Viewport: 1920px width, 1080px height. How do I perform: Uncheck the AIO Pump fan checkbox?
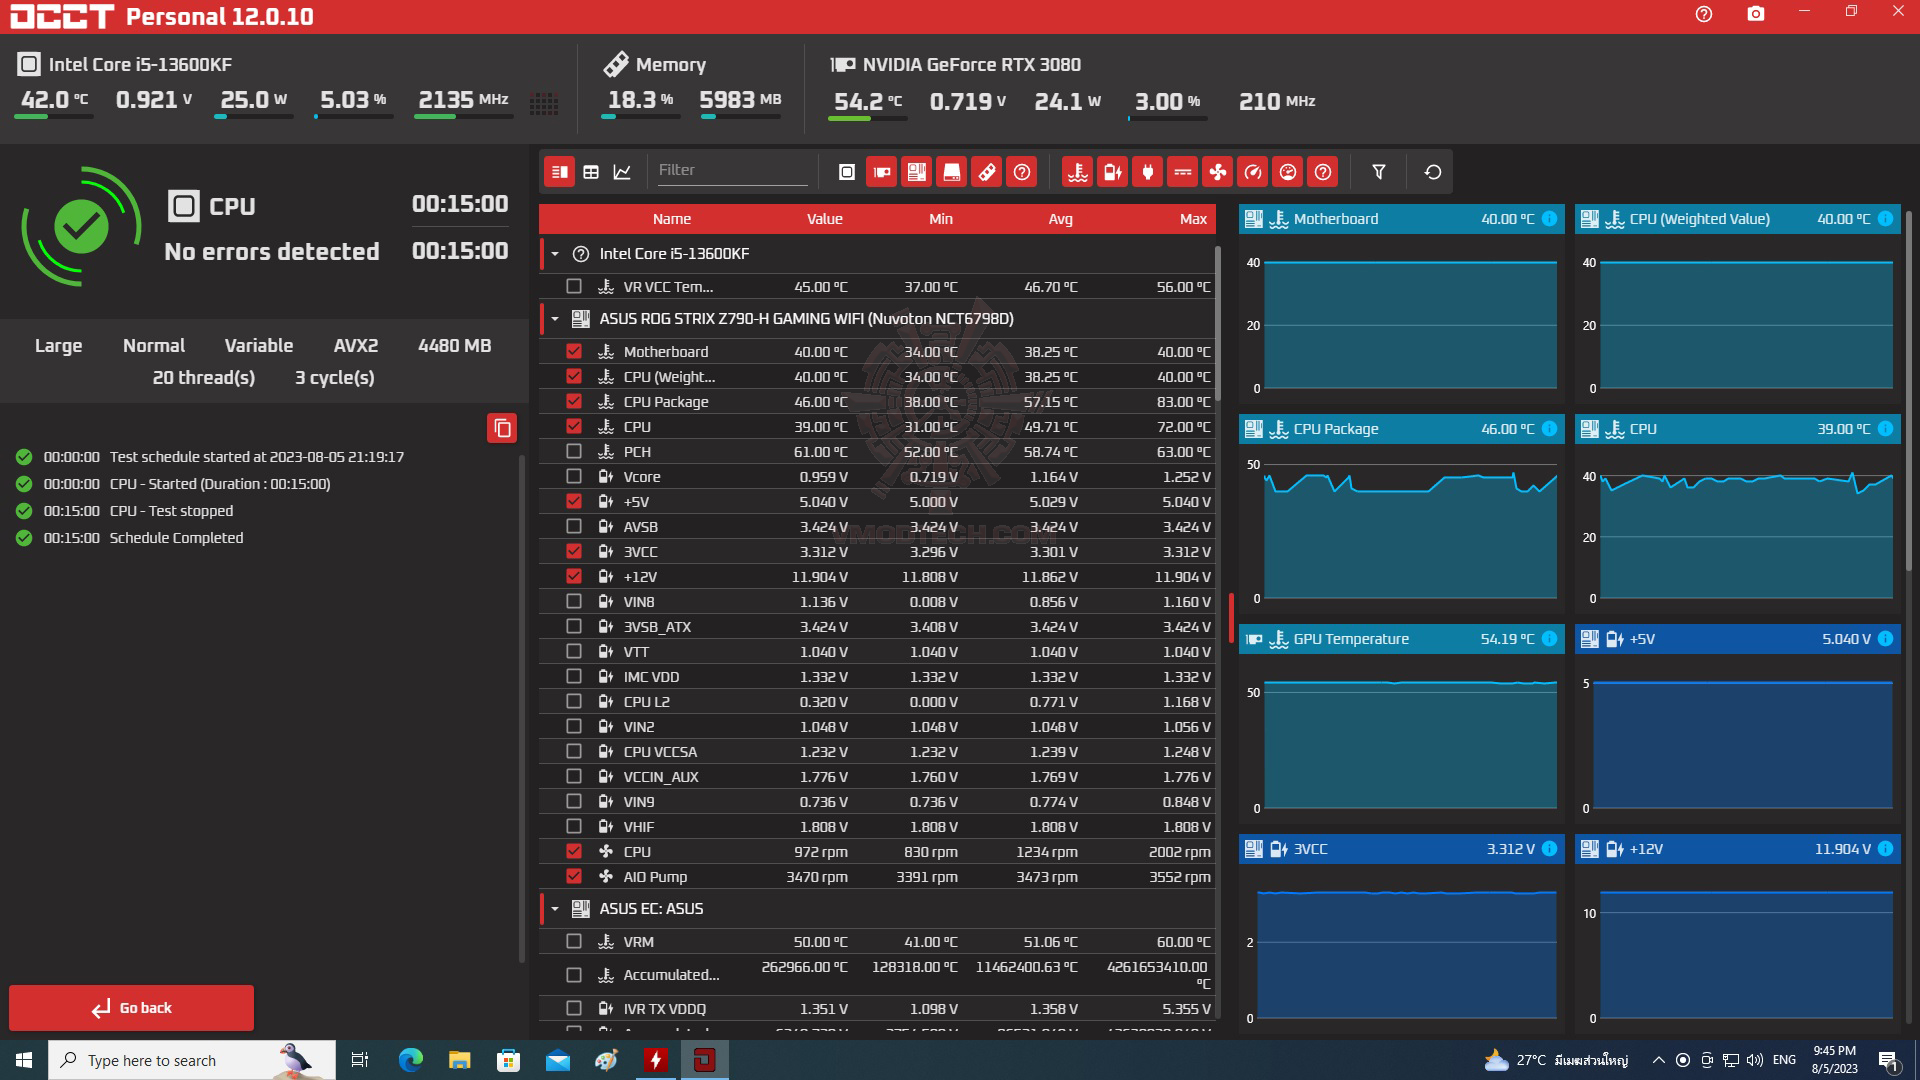(x=574, y=876)
